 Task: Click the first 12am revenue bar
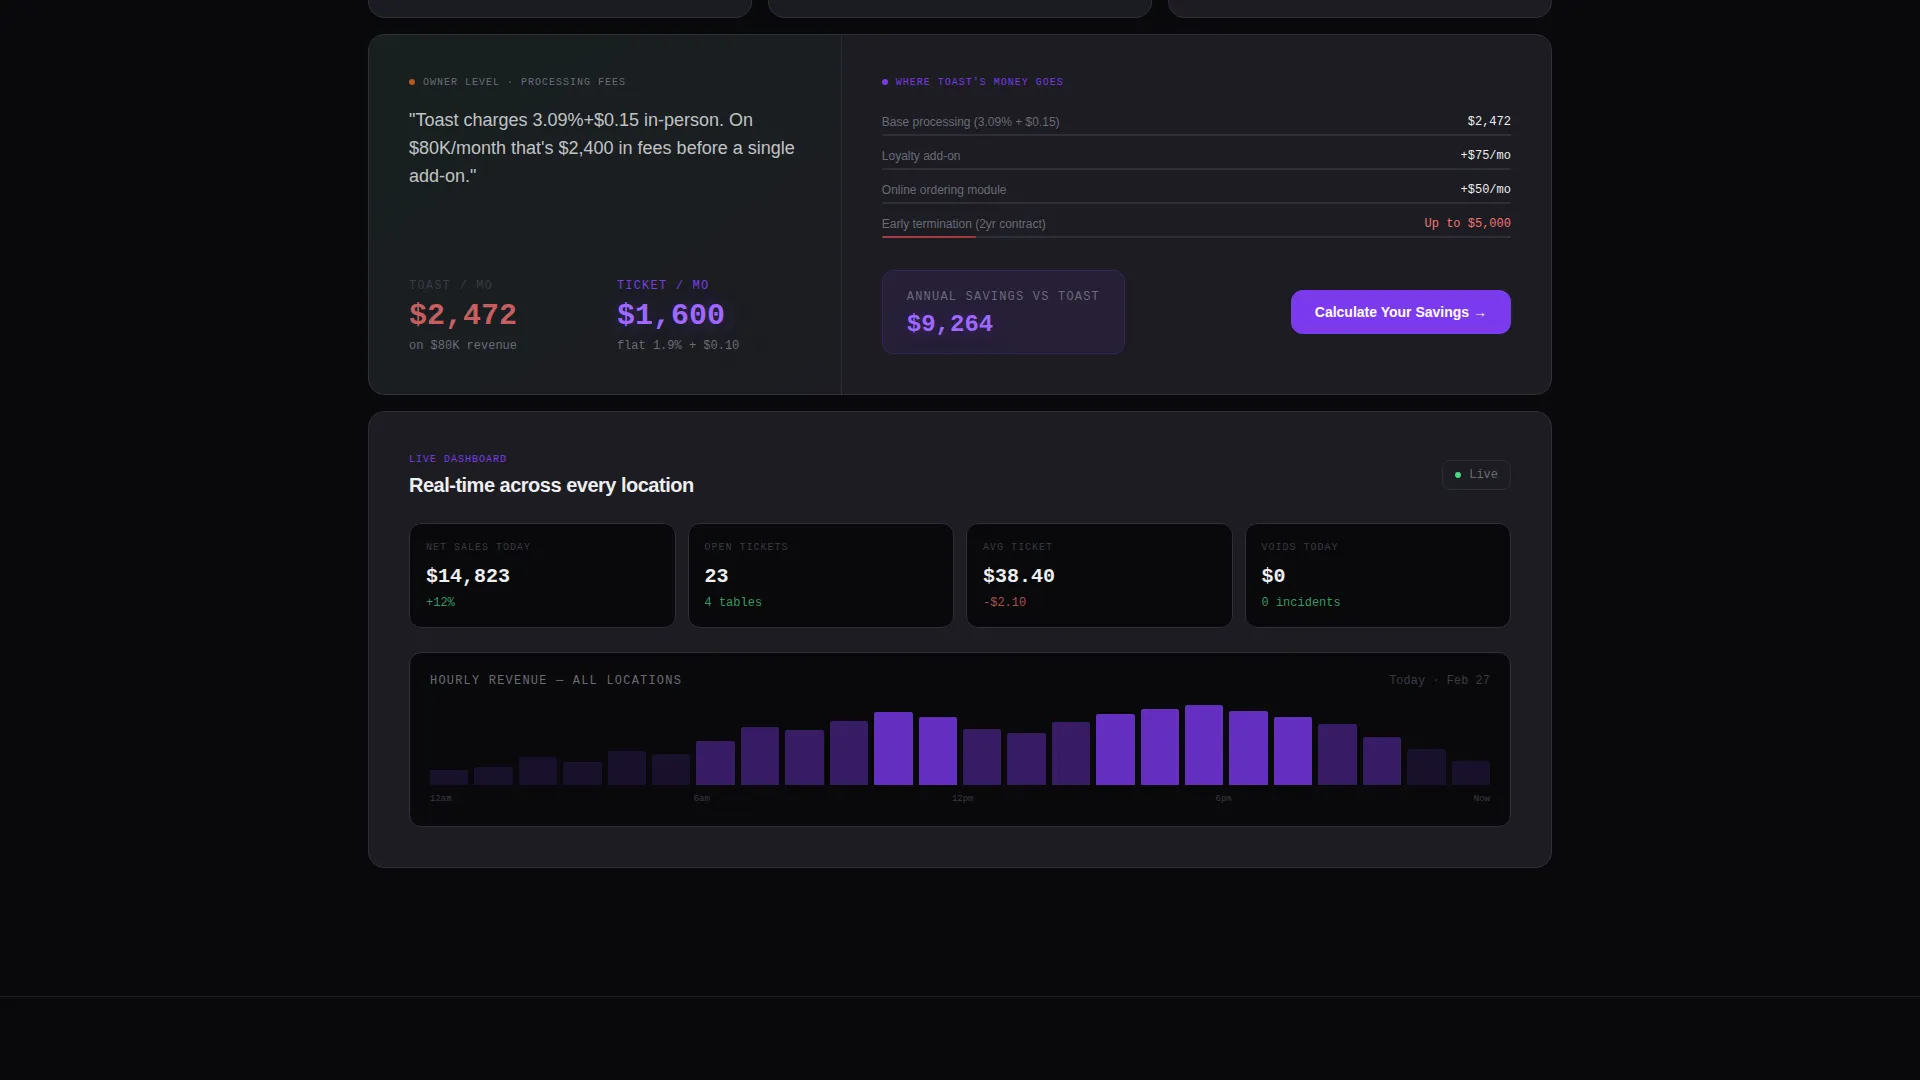point(449,777)
